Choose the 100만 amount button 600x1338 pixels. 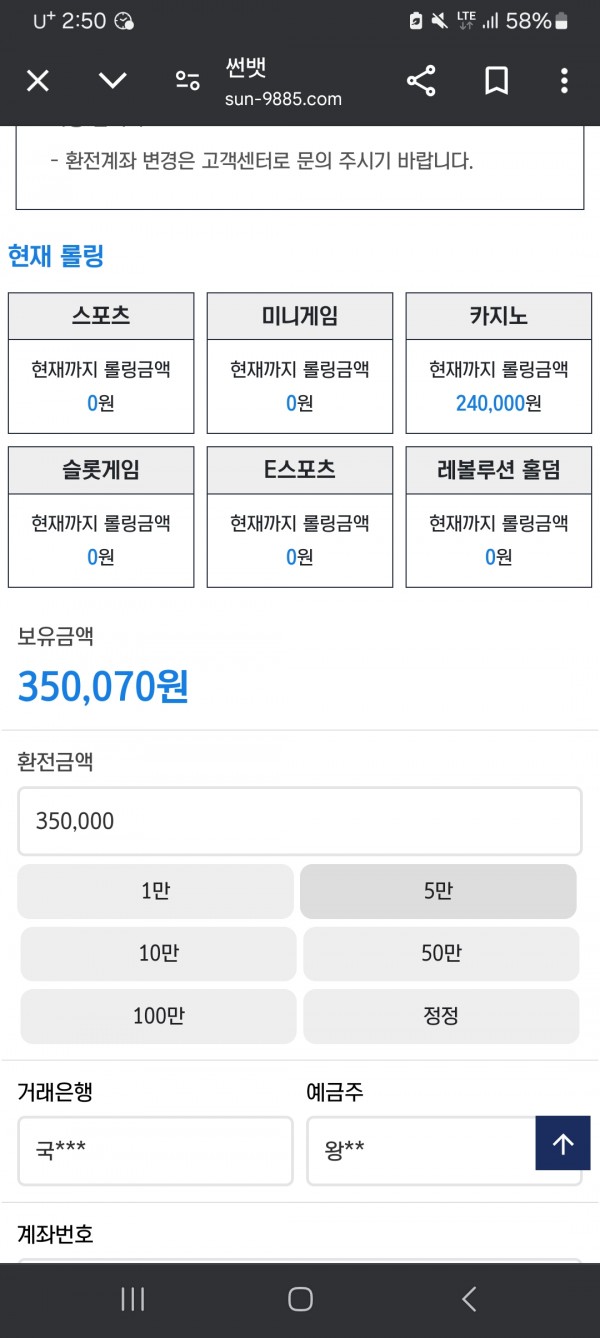[158, 1017]
